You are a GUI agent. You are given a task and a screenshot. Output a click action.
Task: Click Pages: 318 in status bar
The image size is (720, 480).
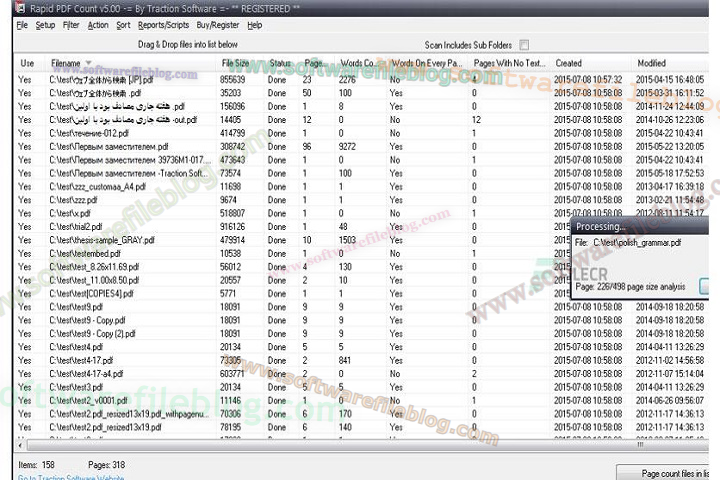click(107, 465)
